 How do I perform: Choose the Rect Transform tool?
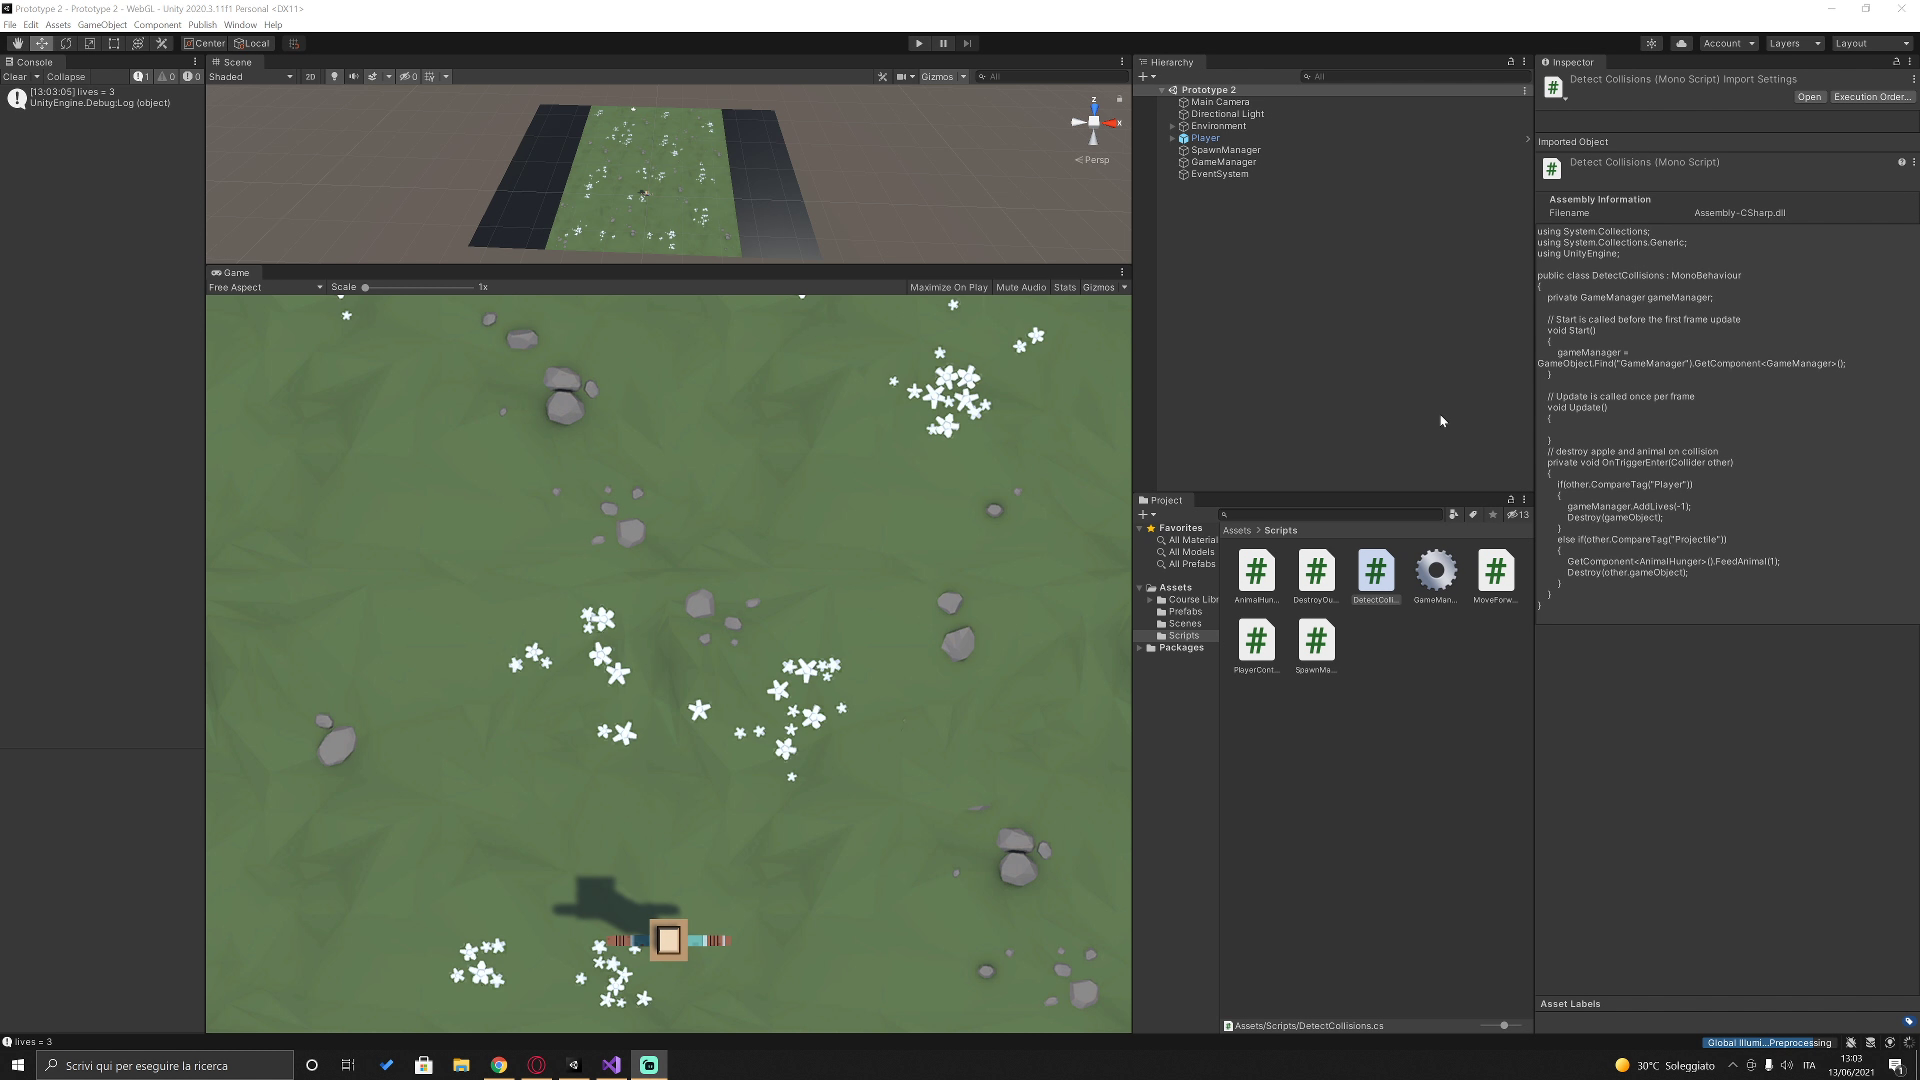click(x=113, y=43)
